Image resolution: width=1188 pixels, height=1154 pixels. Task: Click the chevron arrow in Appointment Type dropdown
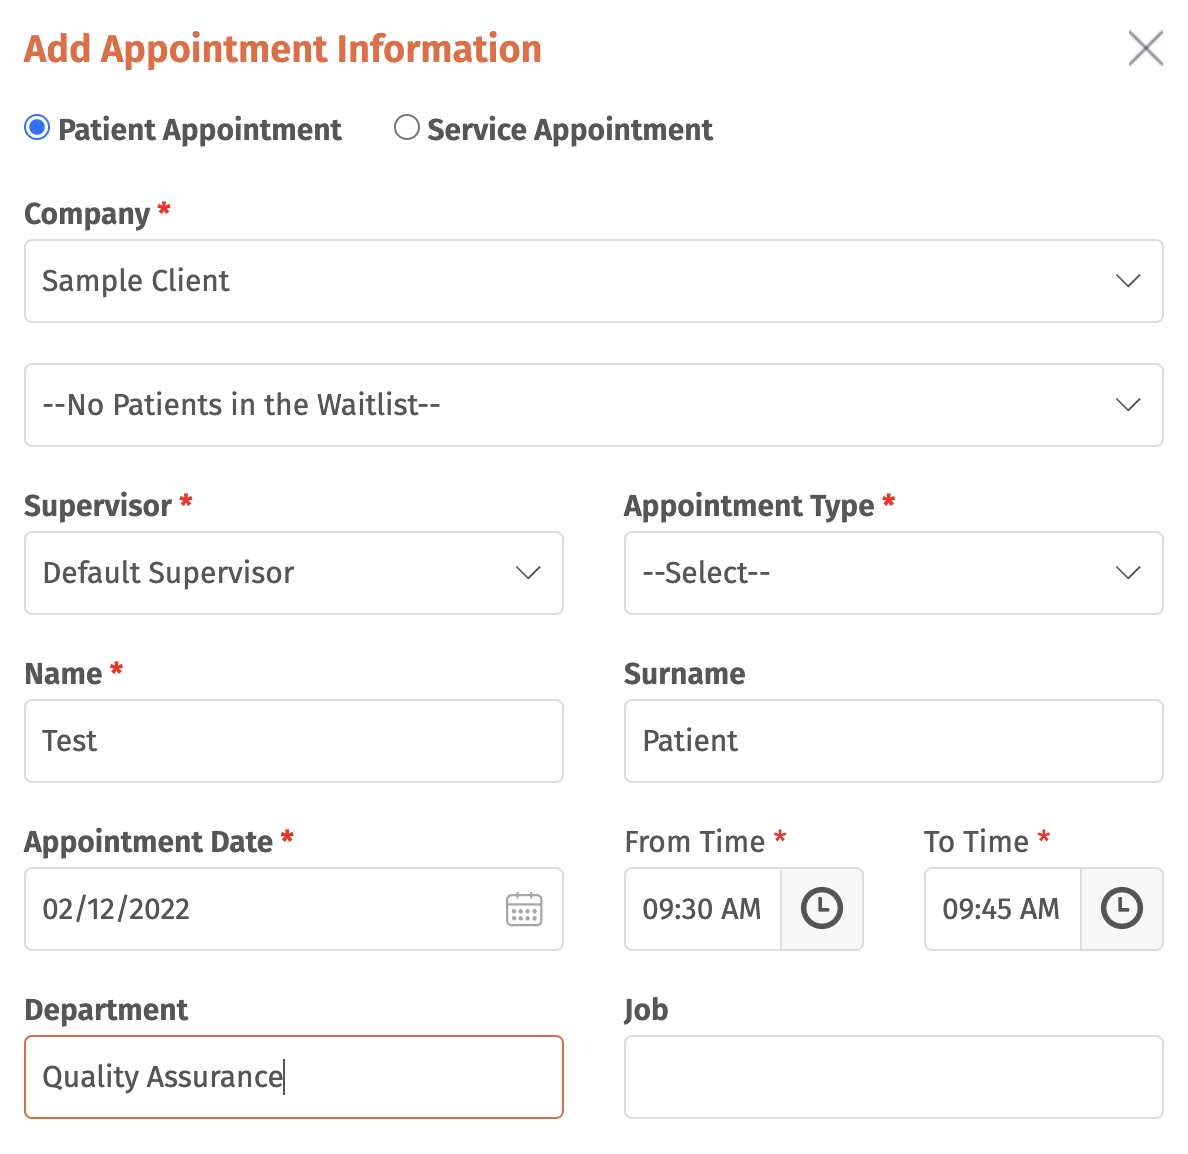(x=1128, y=573)
